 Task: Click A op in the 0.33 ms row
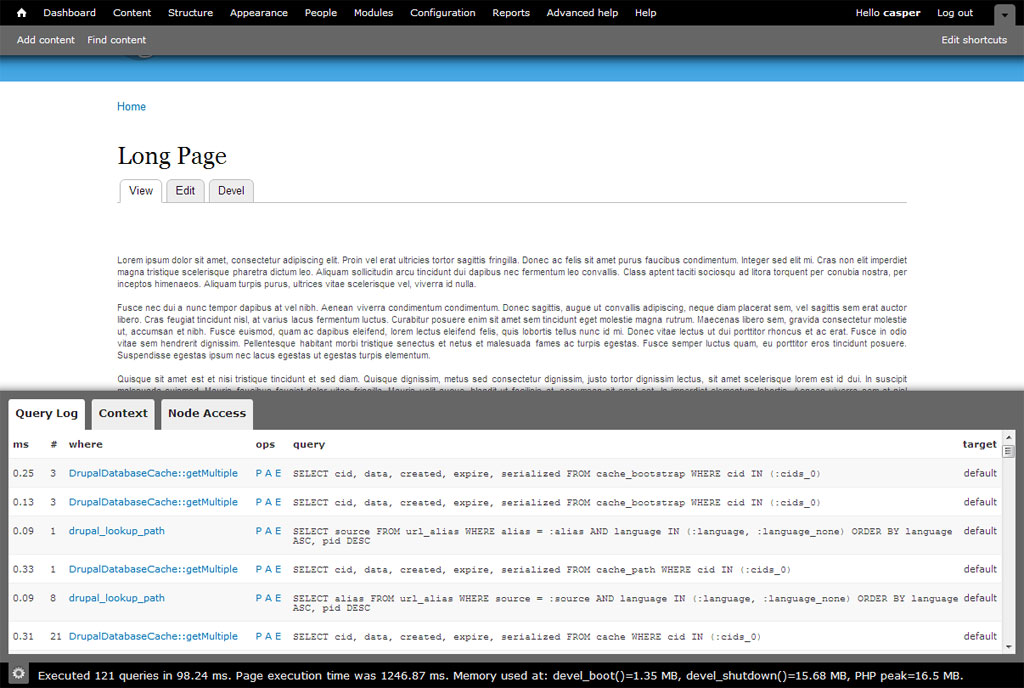click(x=268, y=569)
